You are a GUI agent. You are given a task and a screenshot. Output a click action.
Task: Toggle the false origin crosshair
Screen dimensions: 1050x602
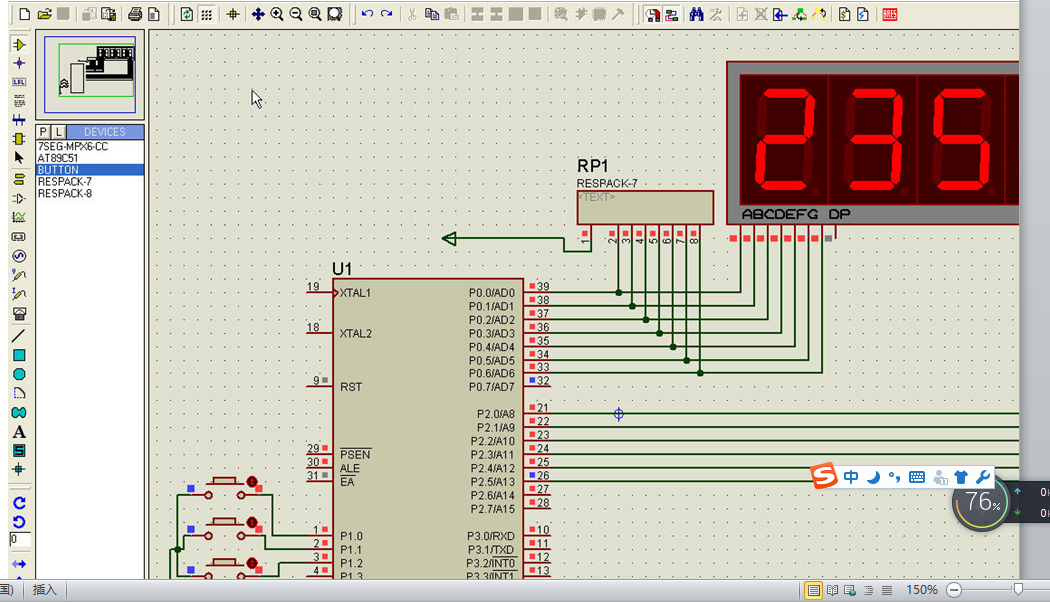(x=233, y=14)
